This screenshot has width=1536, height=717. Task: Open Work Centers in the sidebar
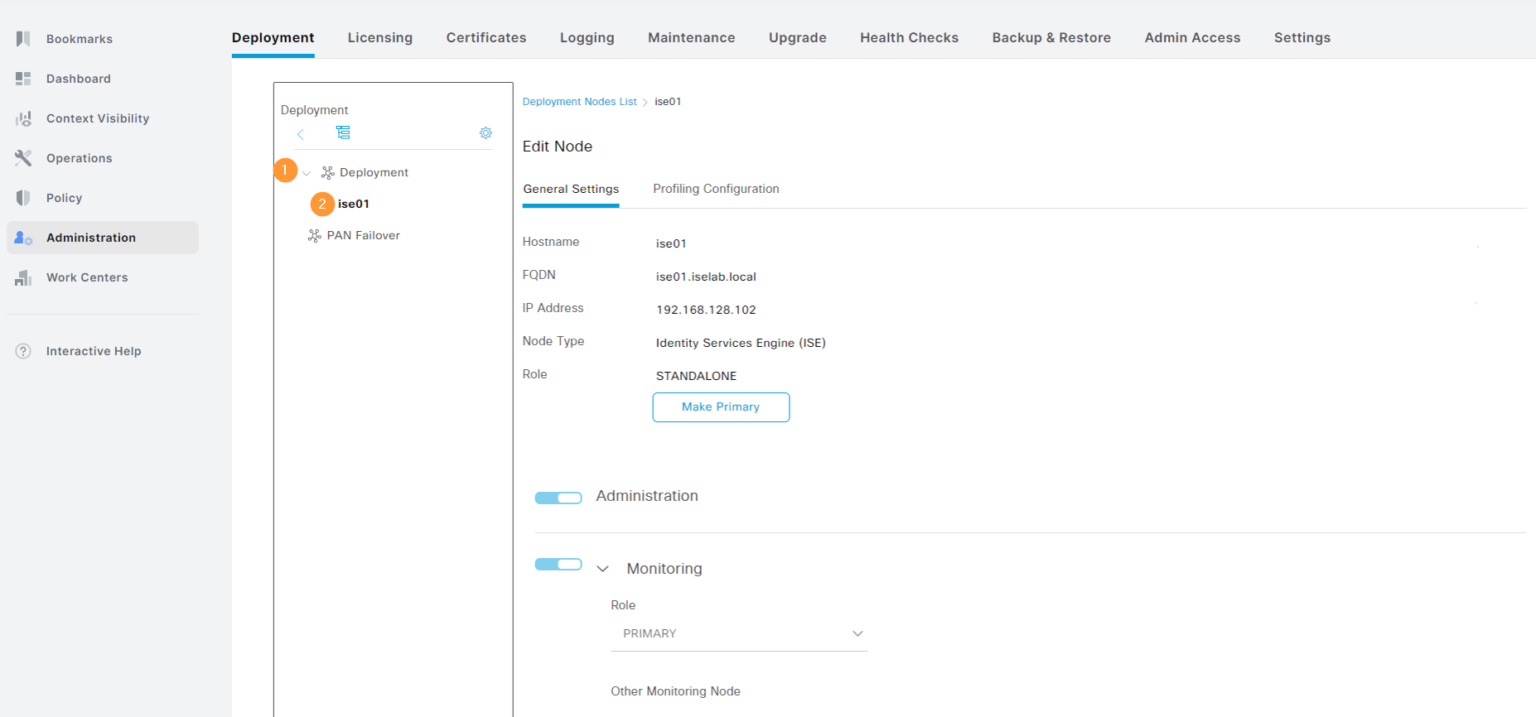click(x=87, y=278)
